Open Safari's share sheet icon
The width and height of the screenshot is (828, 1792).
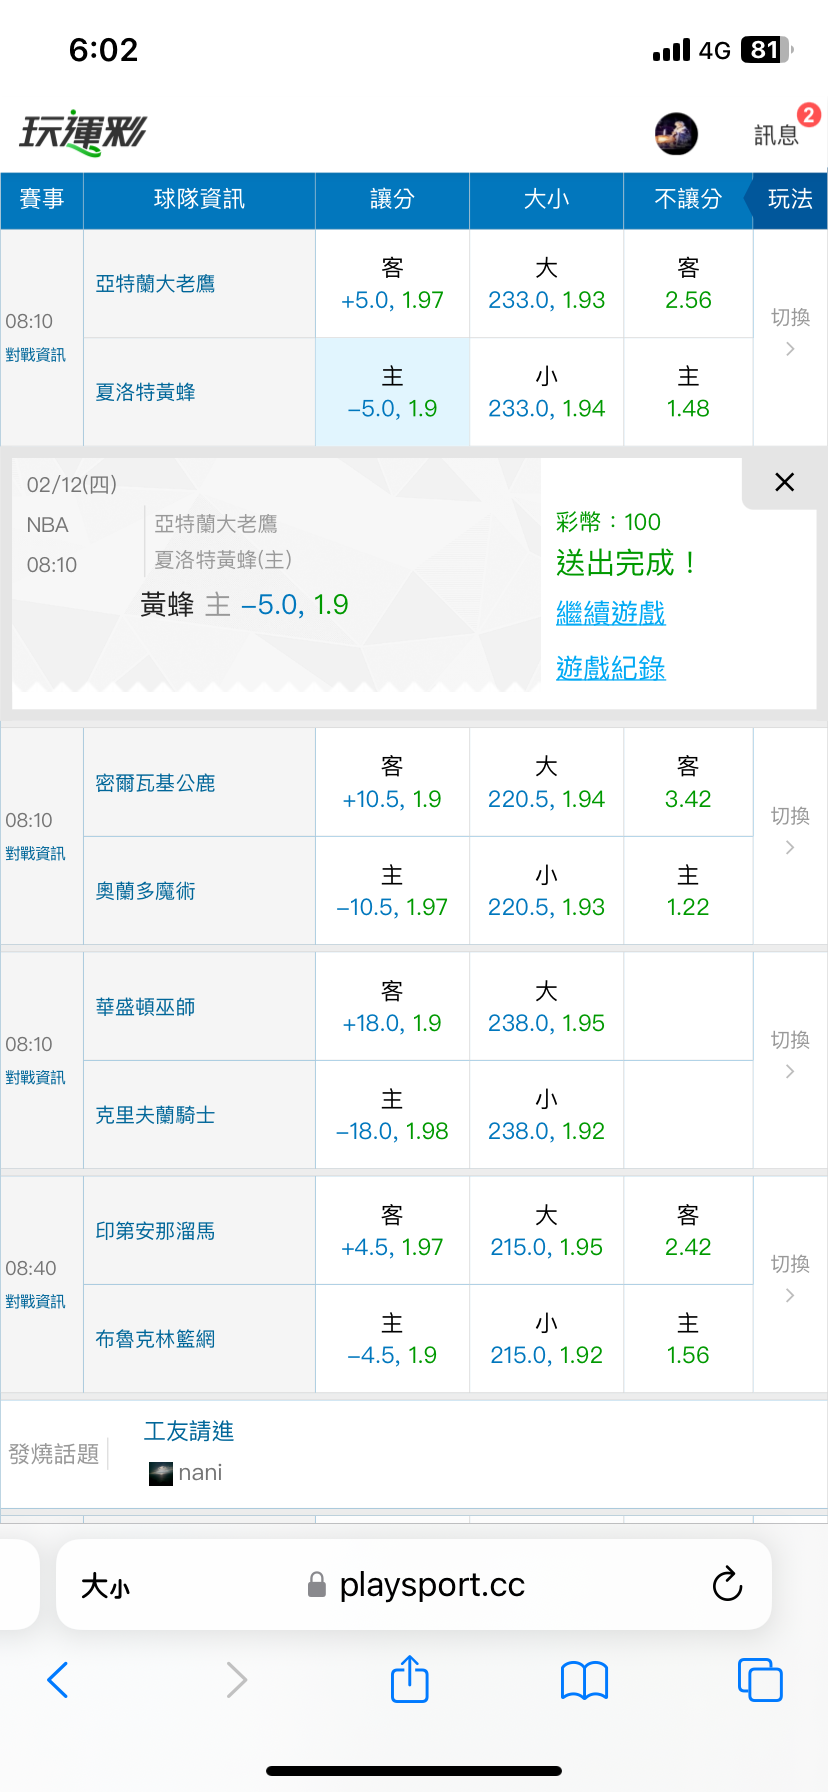(409, 1680)
